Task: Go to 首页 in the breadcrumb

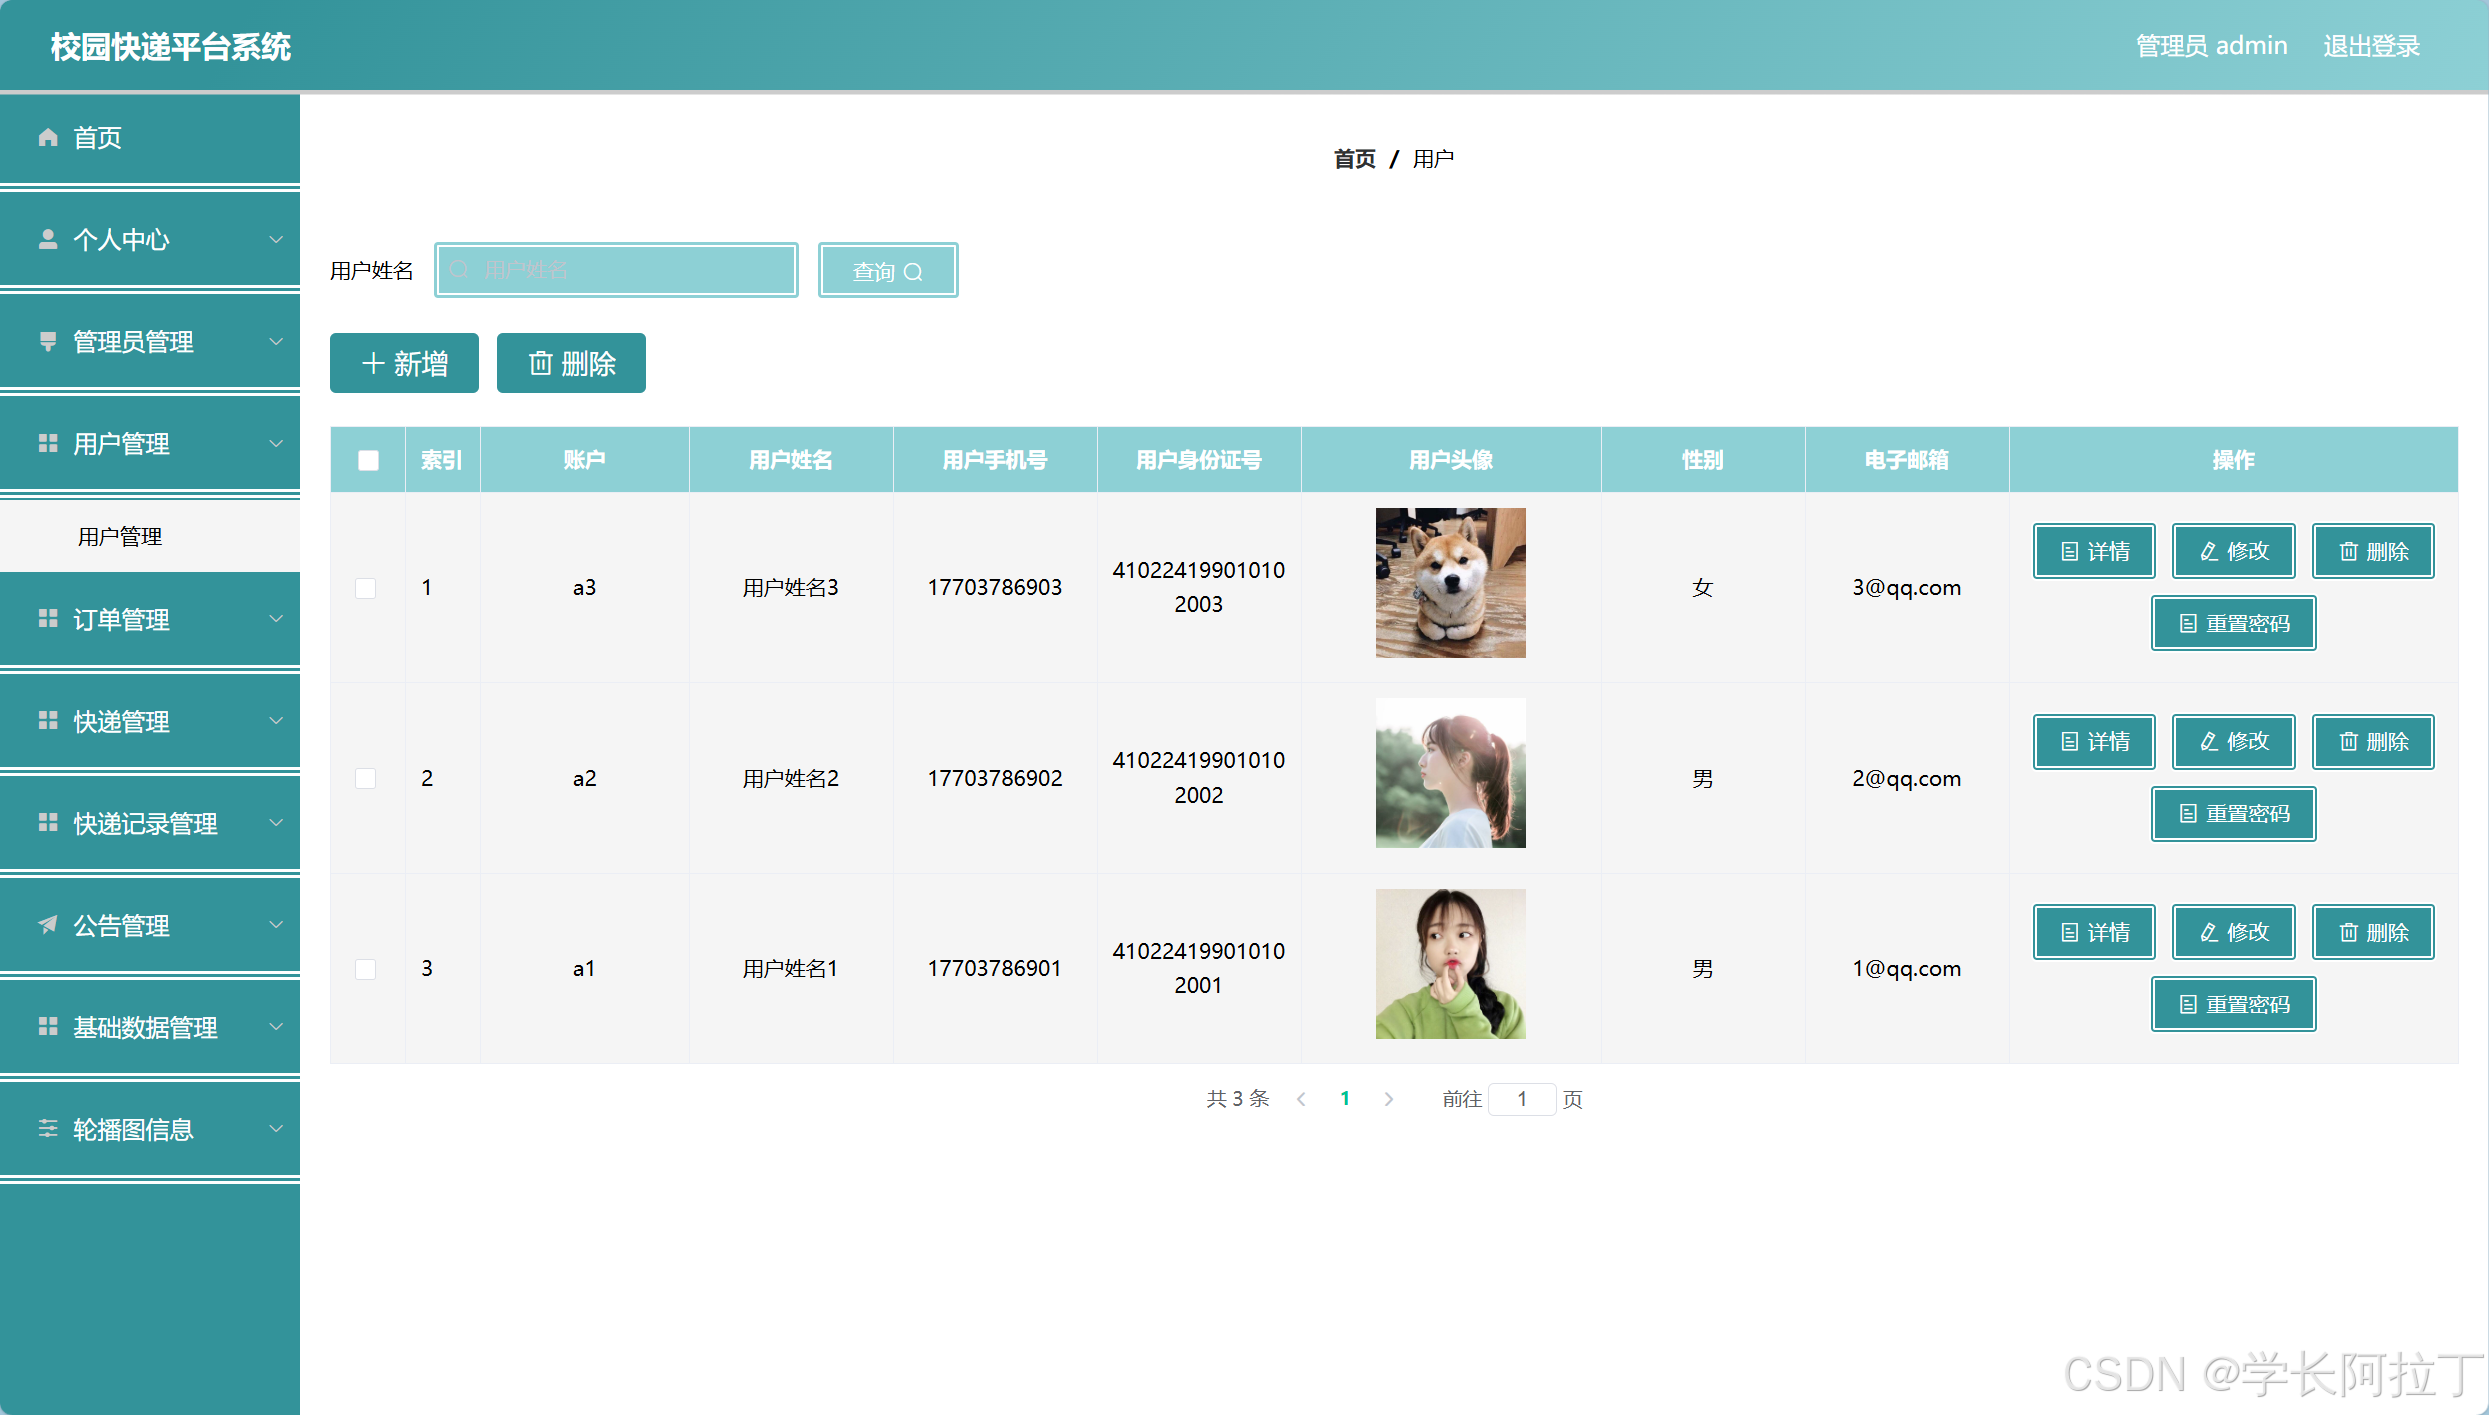Action: click(1354, 159)
